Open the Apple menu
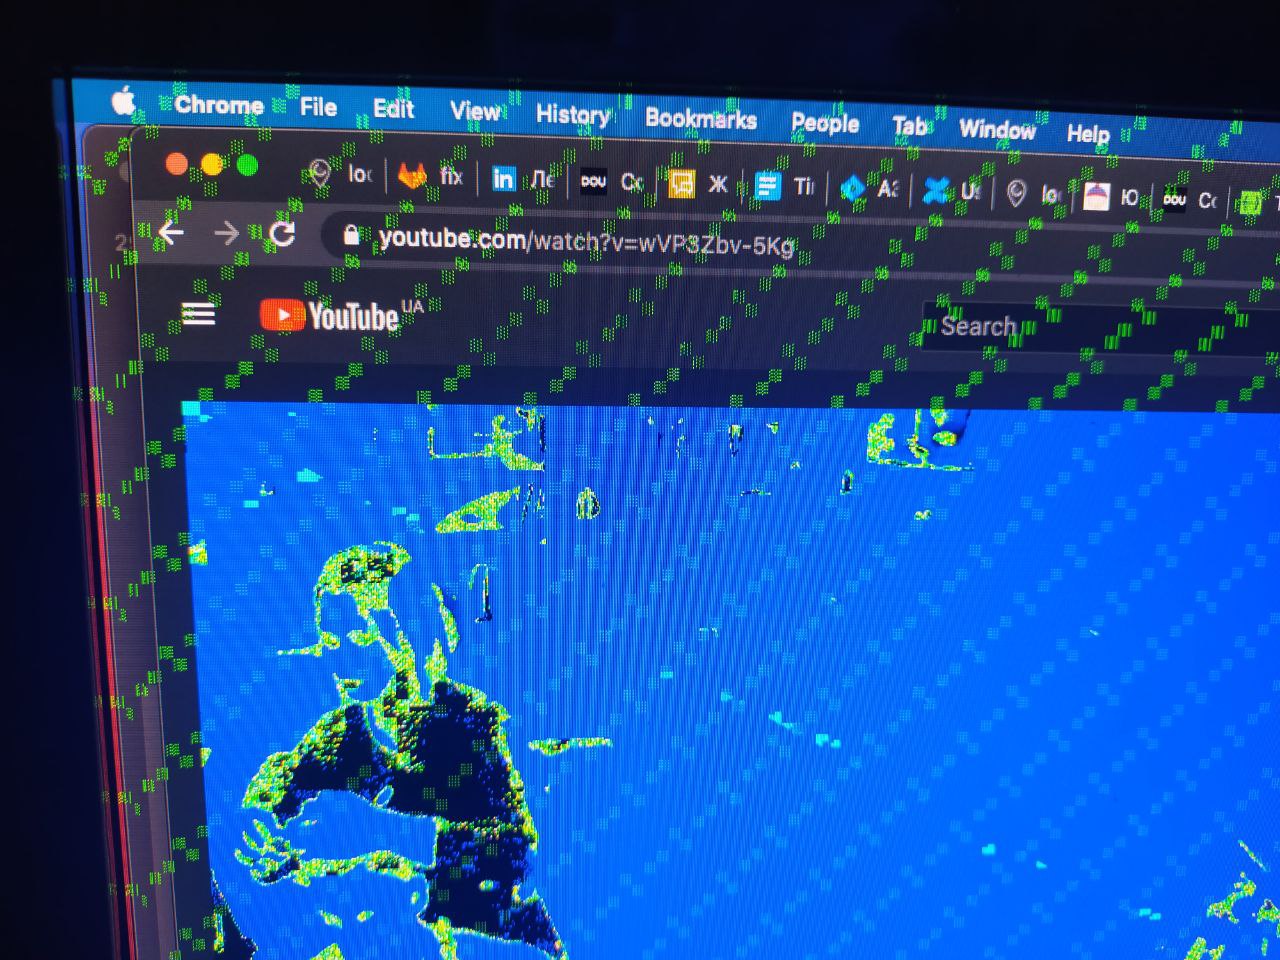The width and height of the screenshot is (1280, 960). [x=123, y=102]
